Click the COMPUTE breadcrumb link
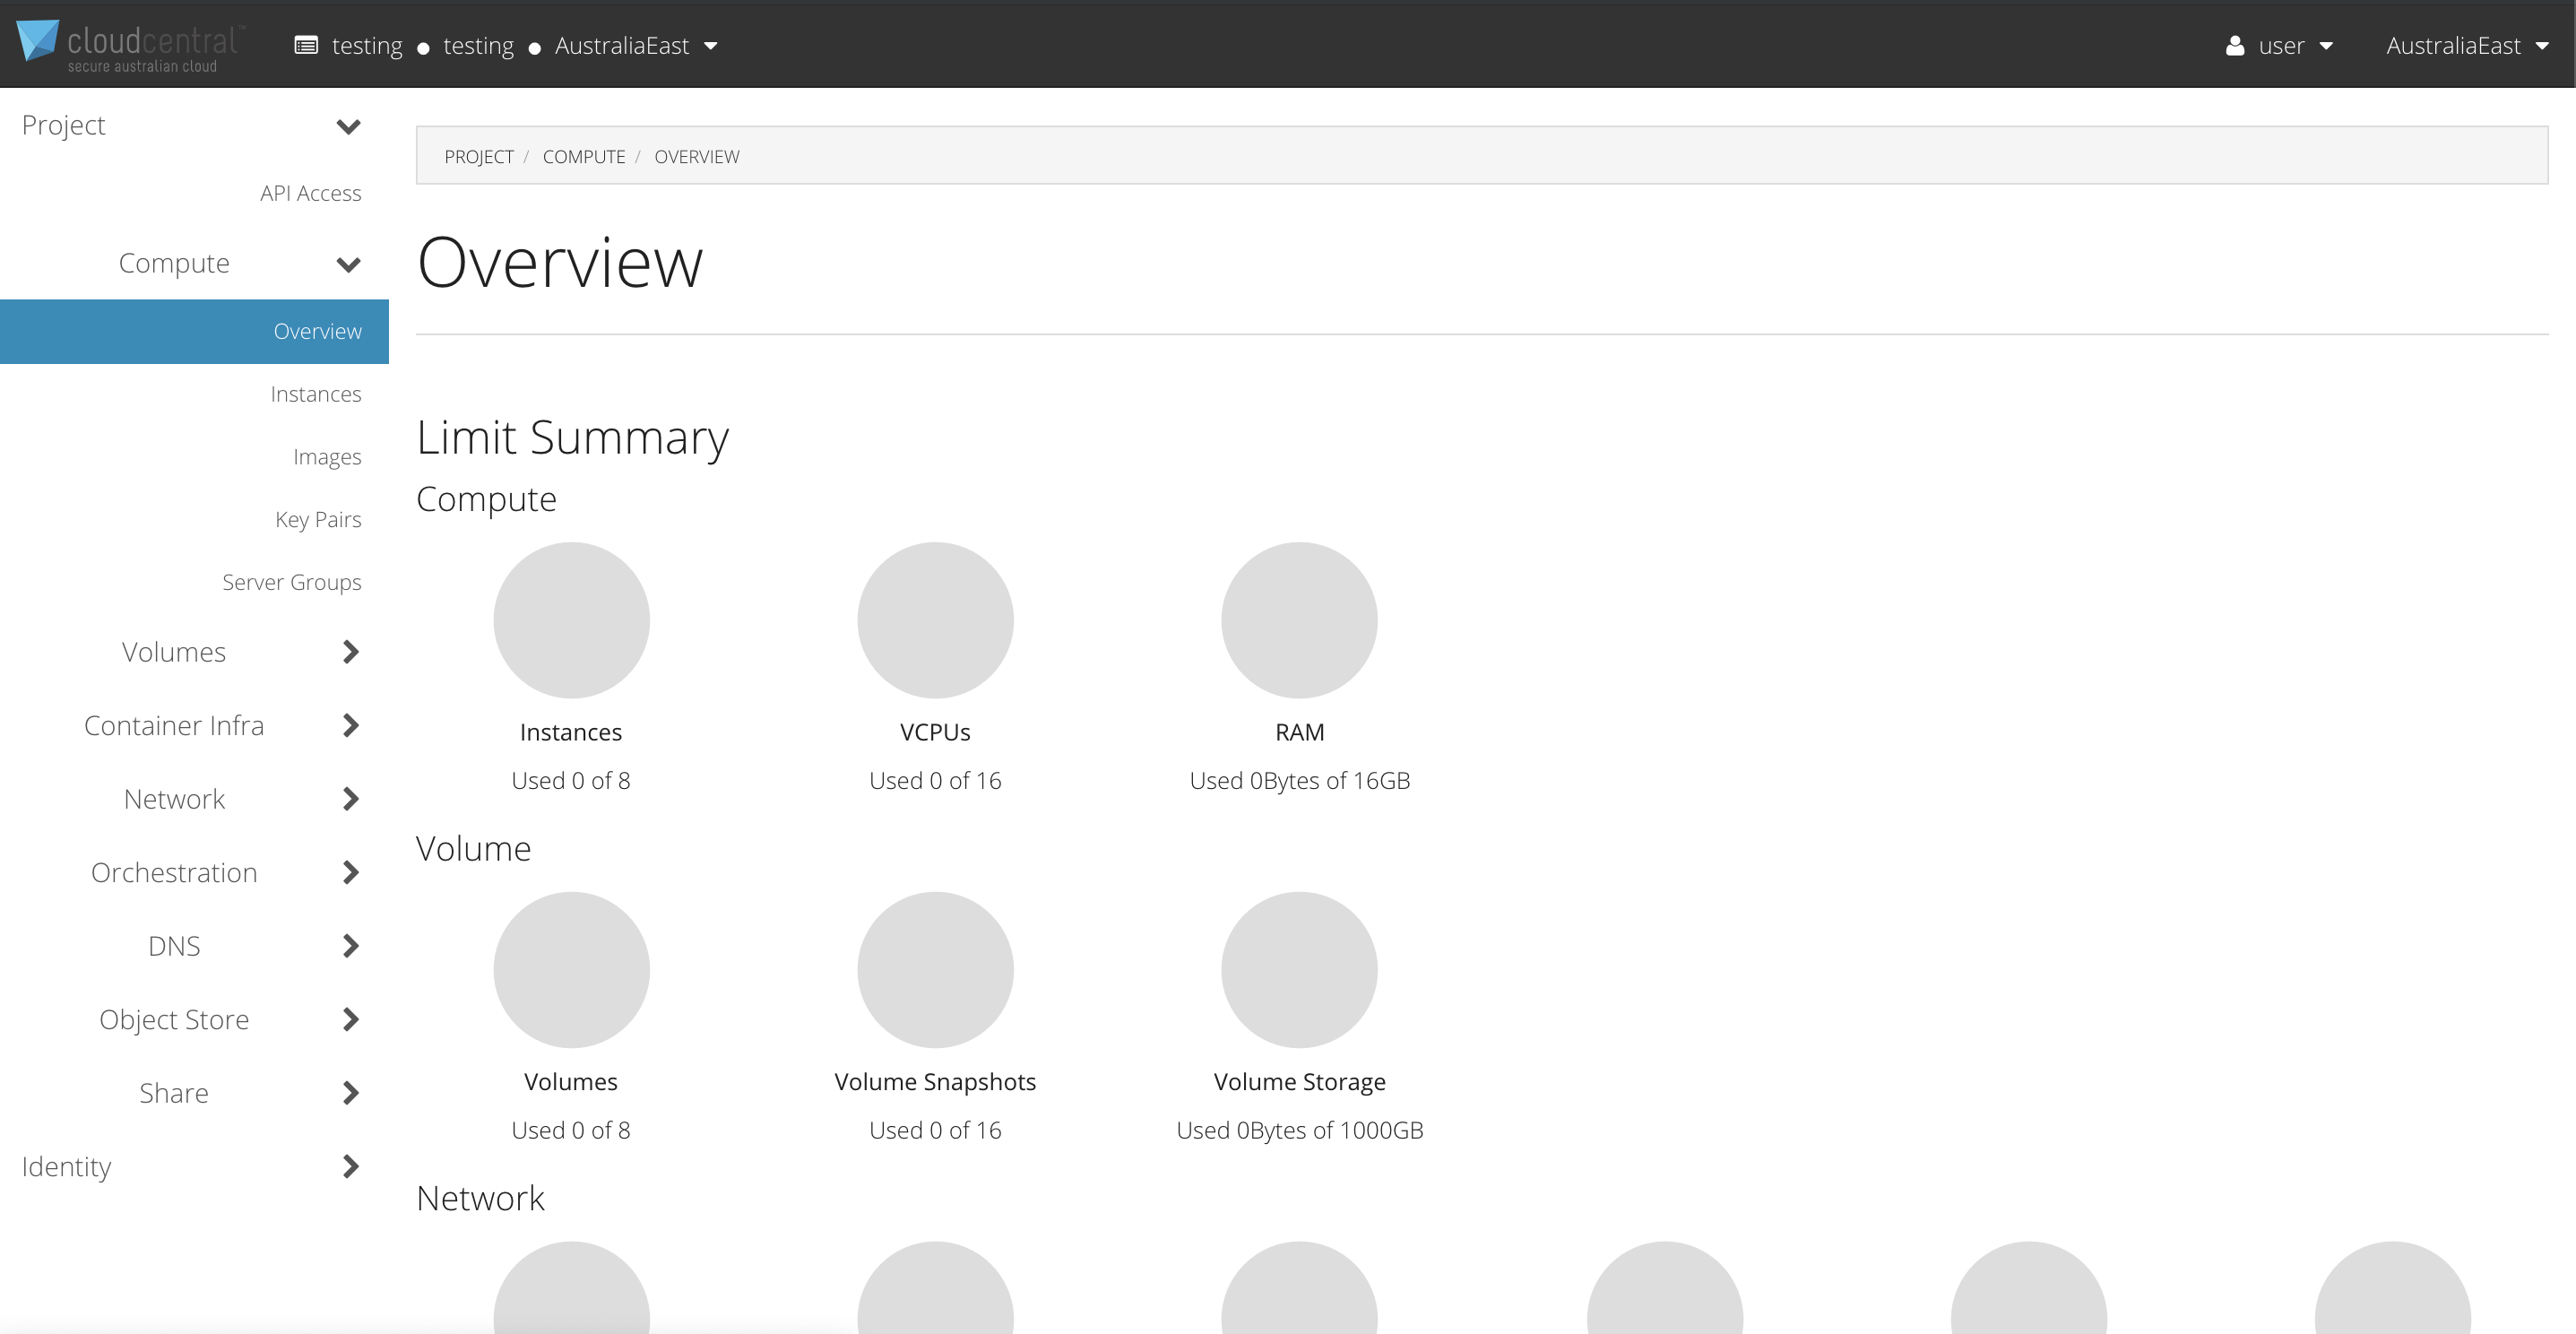2576x1334 pixels. coord(583,156)
